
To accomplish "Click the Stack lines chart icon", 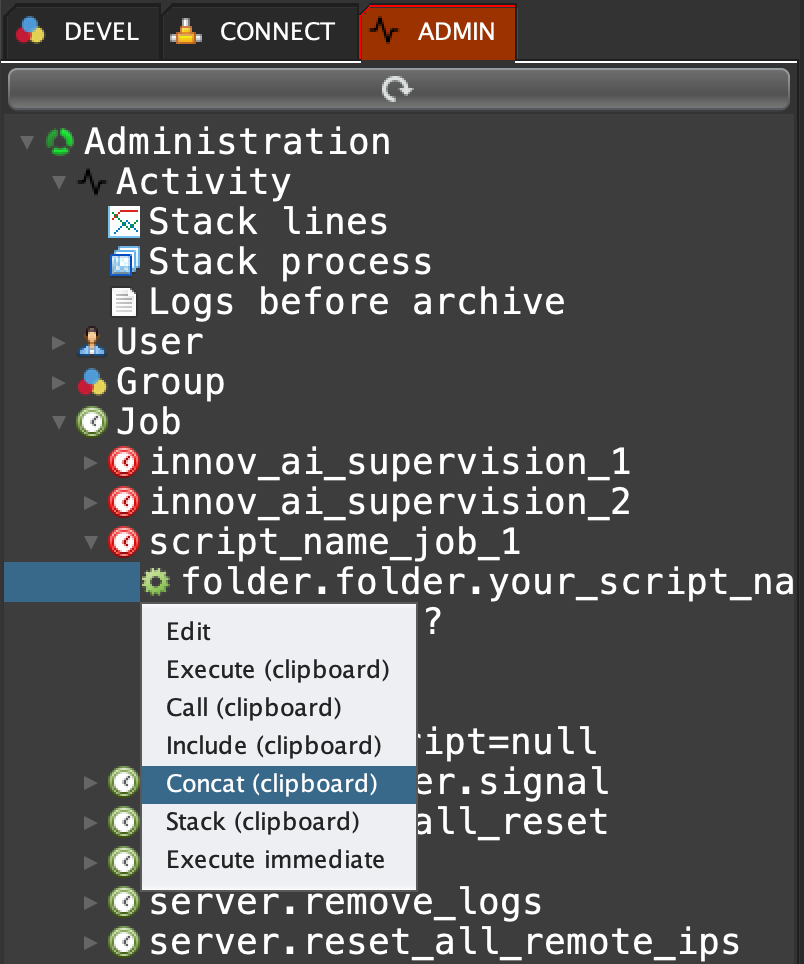I will click(123, 222).
